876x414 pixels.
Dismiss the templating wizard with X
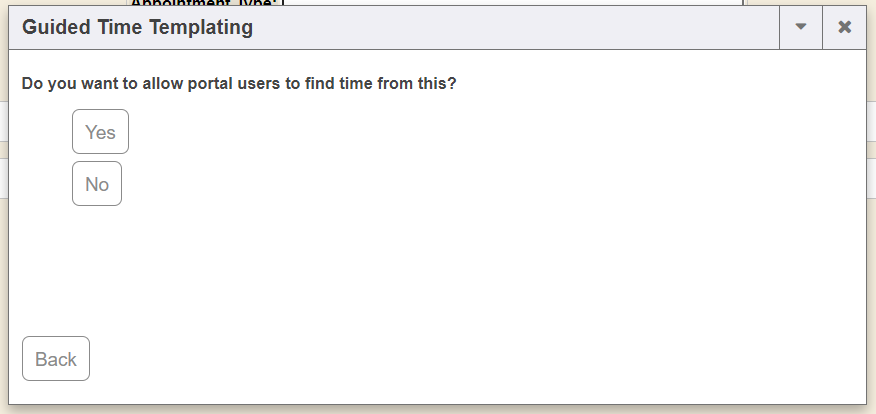844,27
